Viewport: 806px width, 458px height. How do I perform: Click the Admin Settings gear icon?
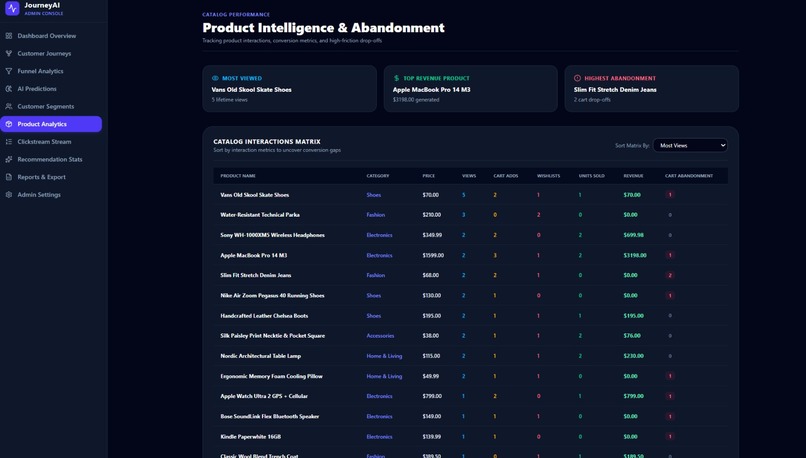[x=9, y=195]
